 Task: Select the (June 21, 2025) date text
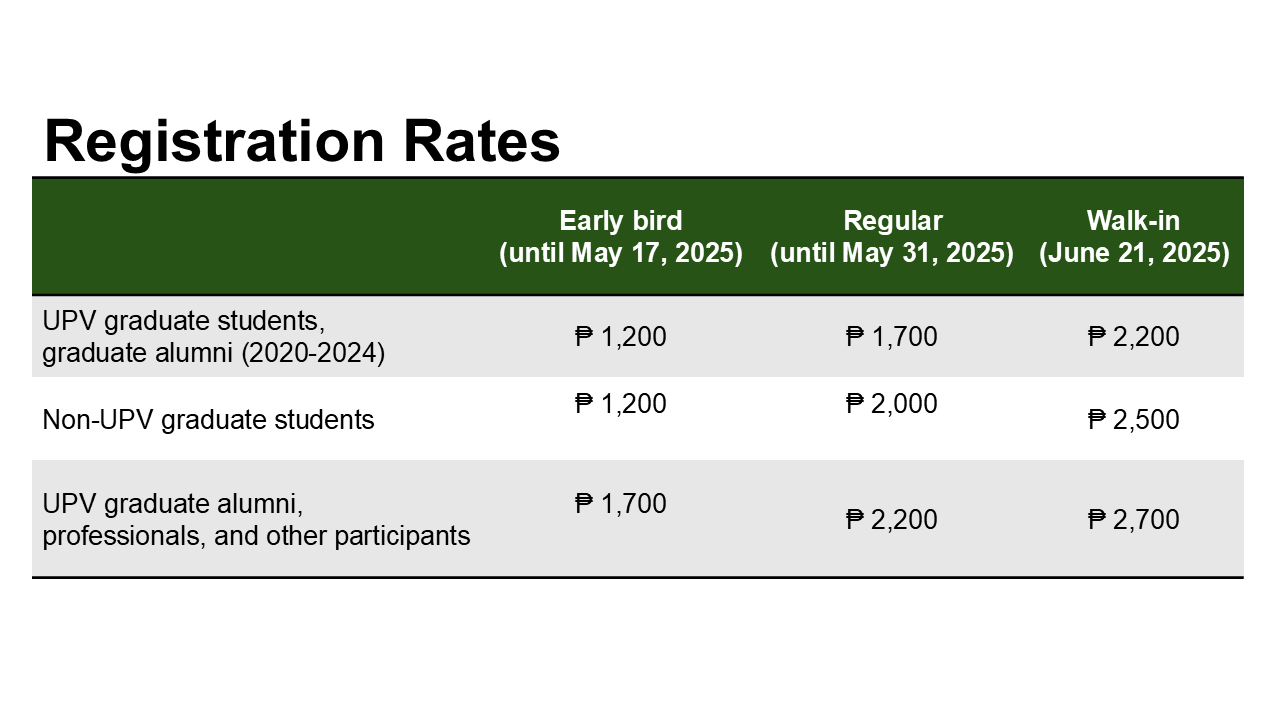(1134, 254)
